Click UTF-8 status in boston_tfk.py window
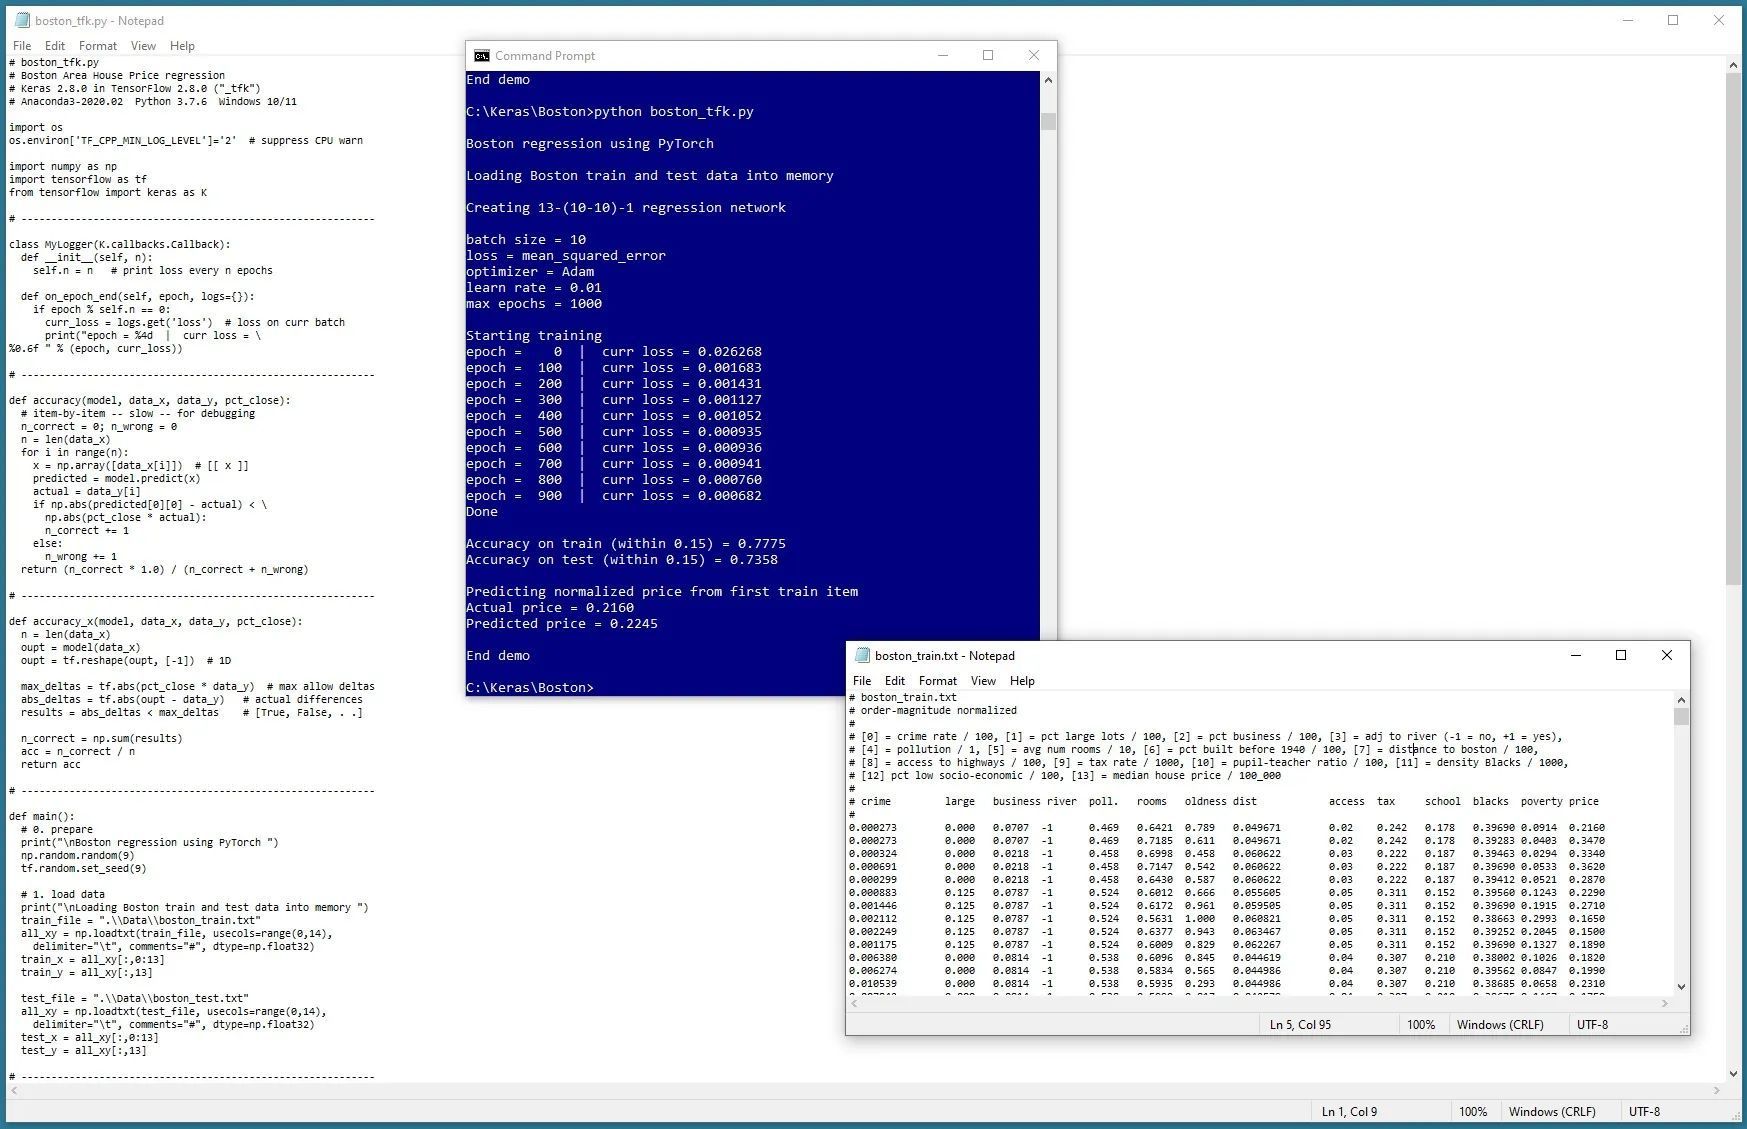The height and width of the screenshot is (1129, 1747). pyautogui.click(x=1644, y=1112)
